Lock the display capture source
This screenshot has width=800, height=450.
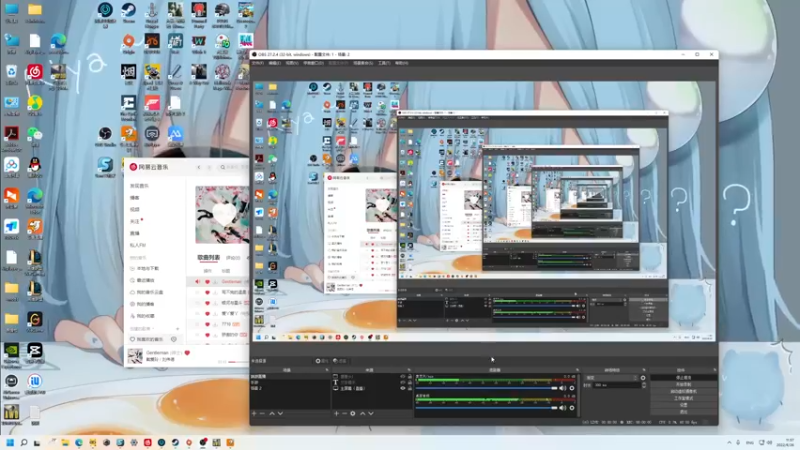[409, 388]
